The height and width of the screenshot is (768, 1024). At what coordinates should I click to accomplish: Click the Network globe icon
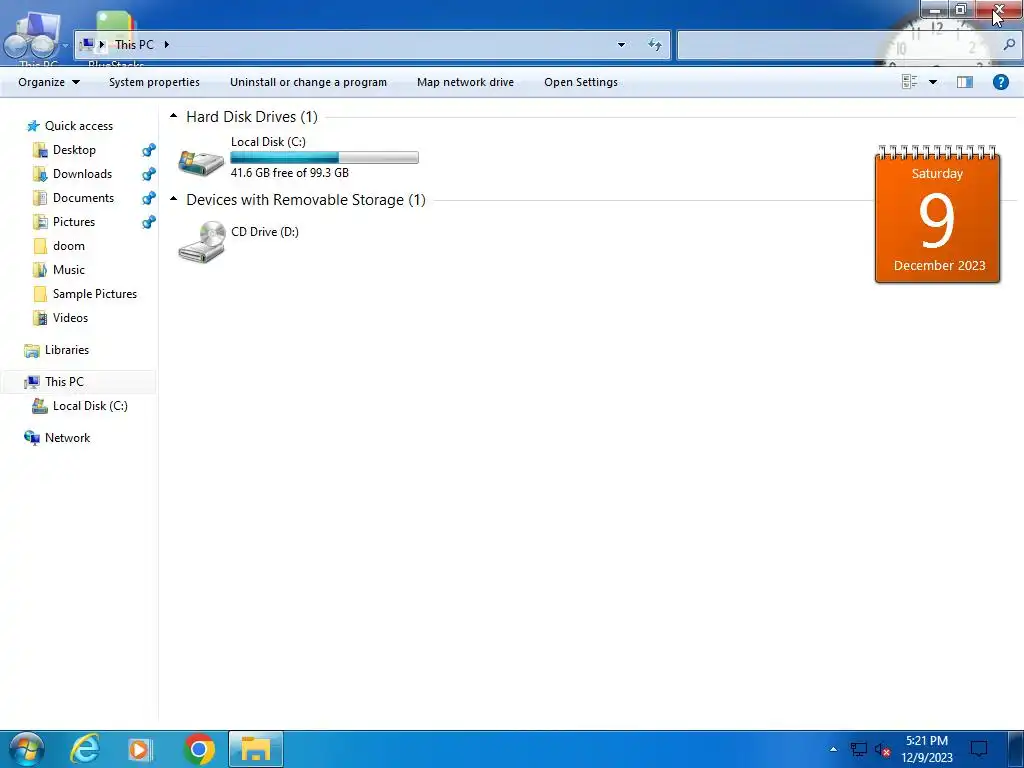[31, 438]
